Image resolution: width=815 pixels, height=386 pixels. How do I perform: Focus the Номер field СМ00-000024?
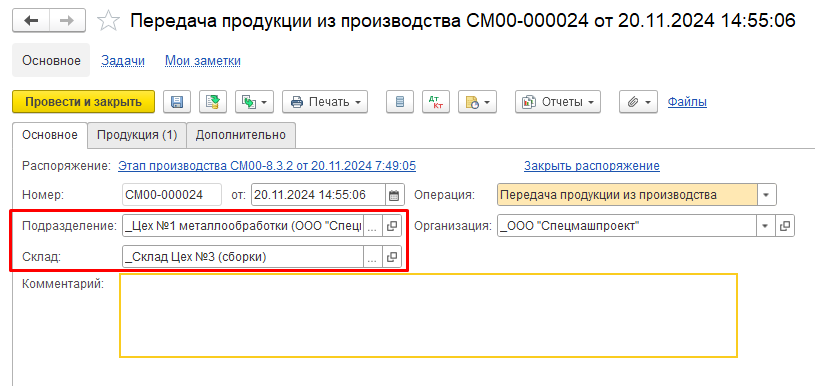point(172,195)
